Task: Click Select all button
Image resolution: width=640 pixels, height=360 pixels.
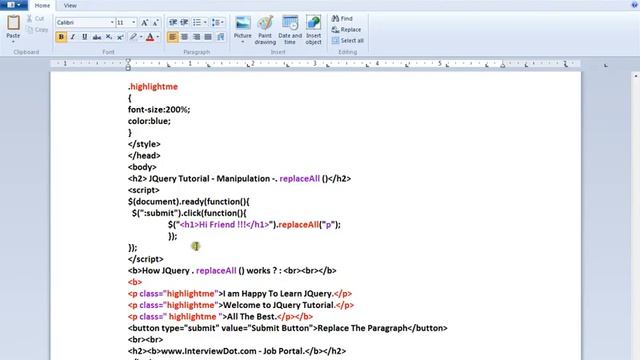Action: (x=348, y=40)
